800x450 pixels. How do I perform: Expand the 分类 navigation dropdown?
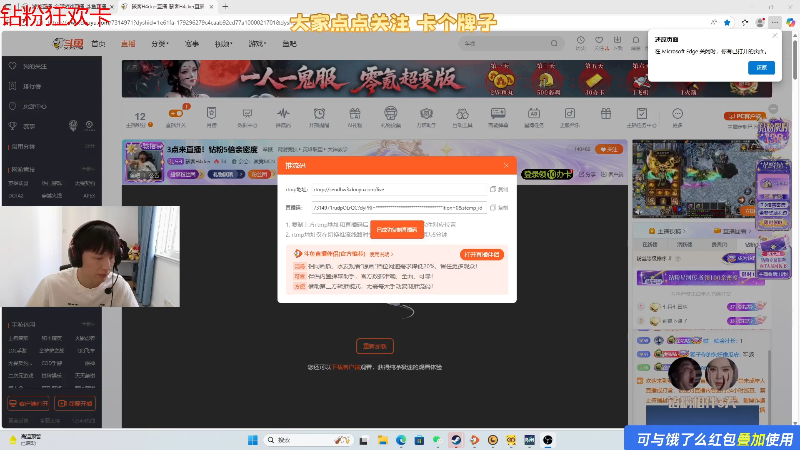coord(160,44)
